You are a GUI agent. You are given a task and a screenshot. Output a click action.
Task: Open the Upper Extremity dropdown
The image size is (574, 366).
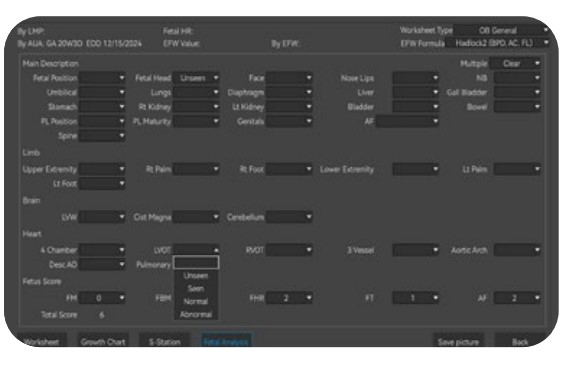[102, 169]
